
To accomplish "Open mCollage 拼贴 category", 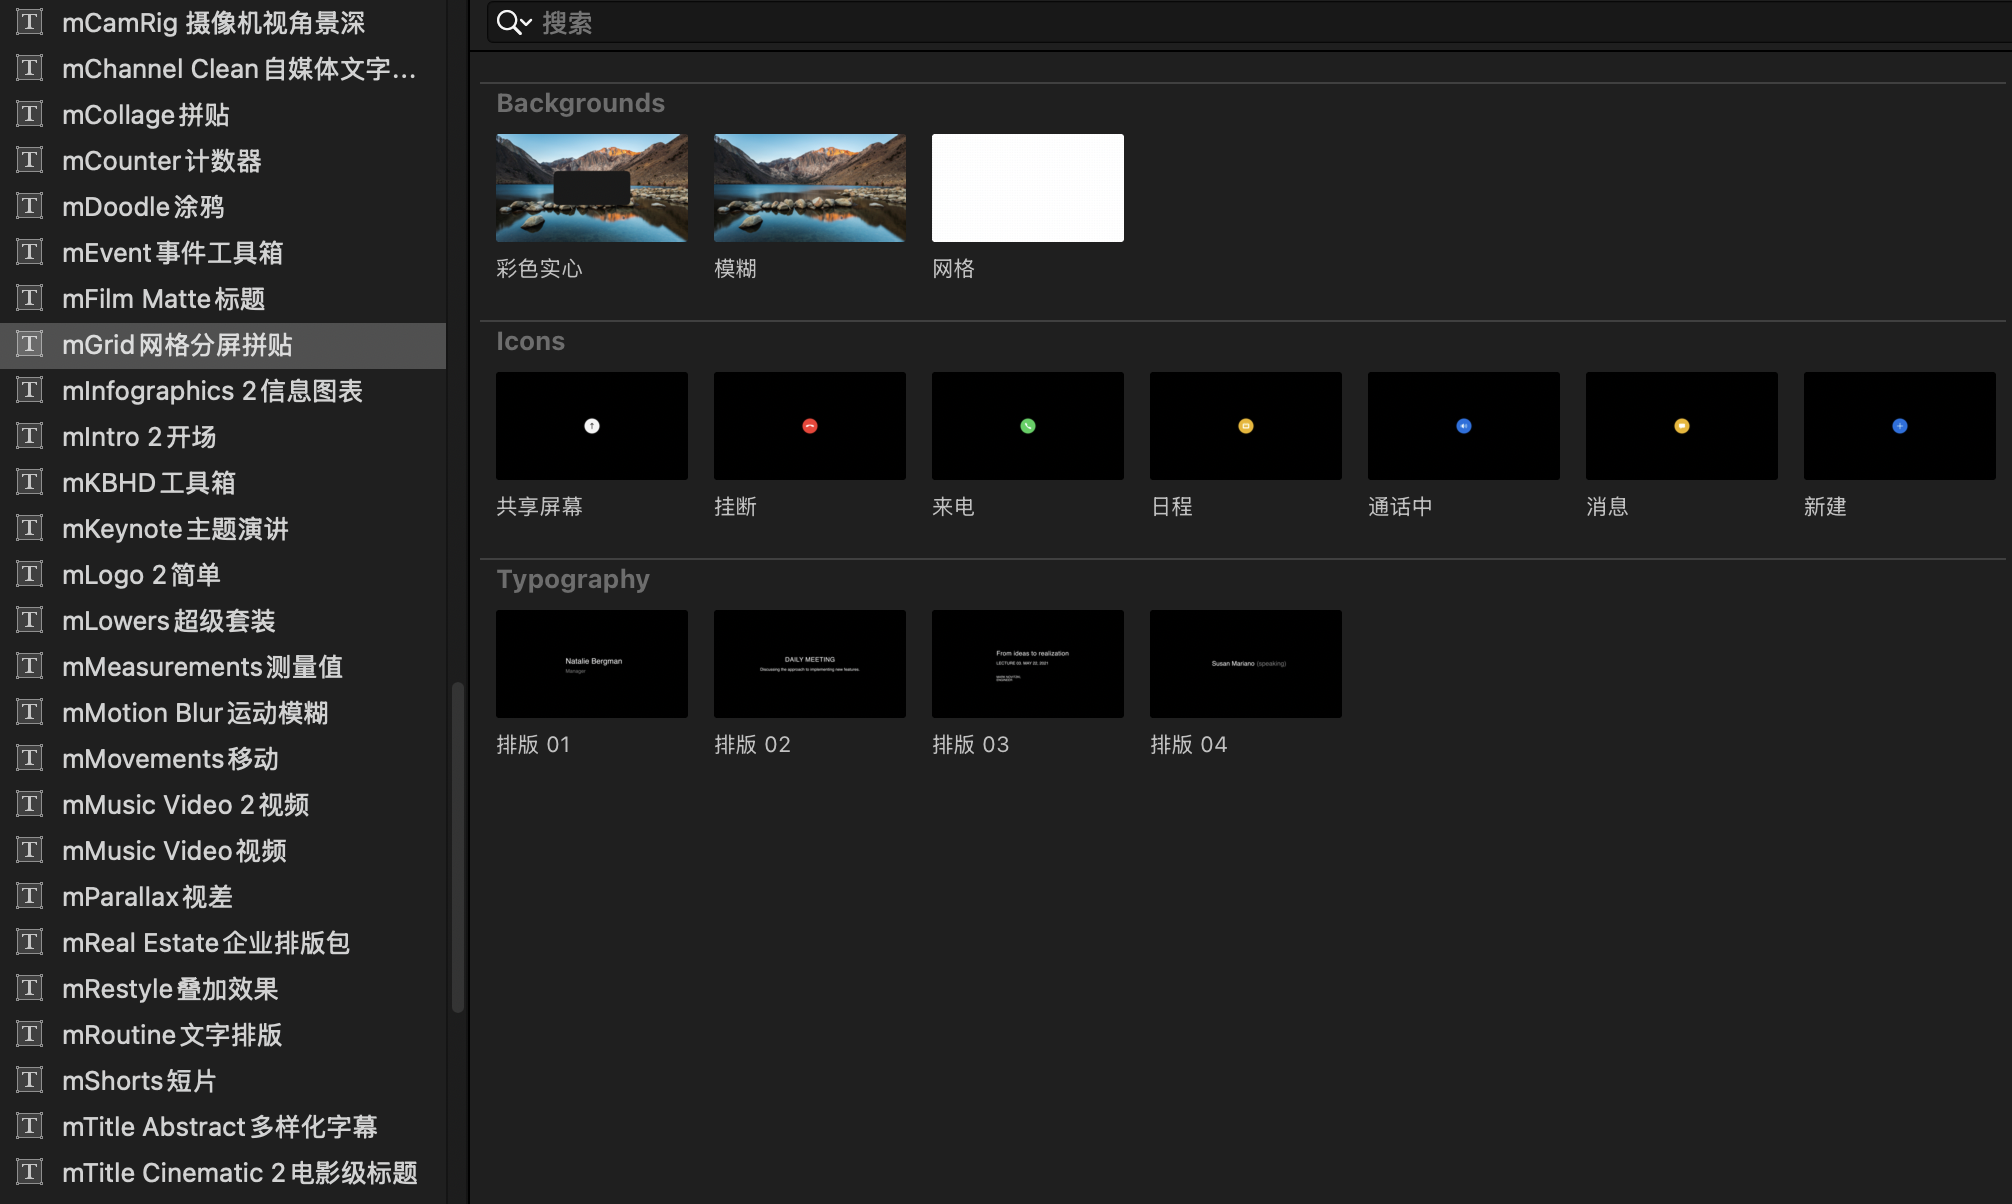I will (223, 114).
